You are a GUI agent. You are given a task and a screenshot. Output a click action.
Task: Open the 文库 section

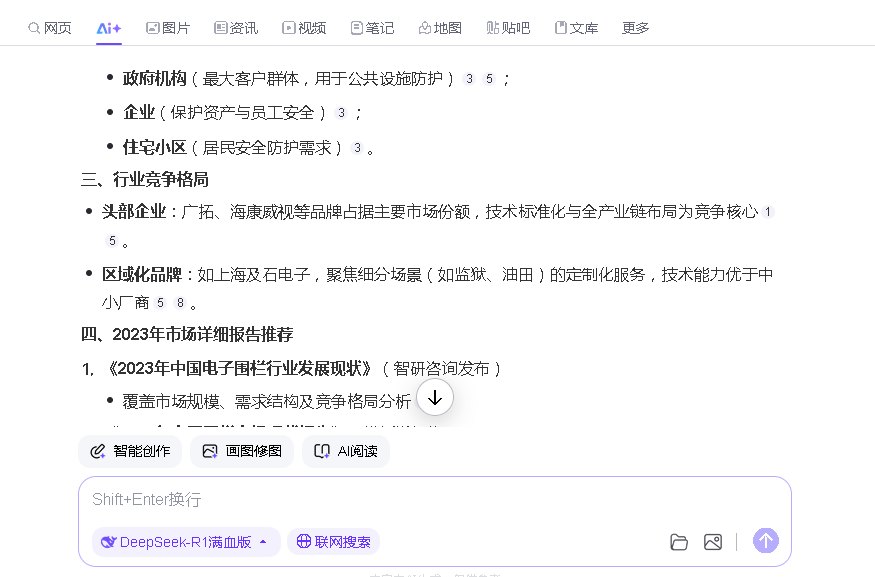click(577, 28)
